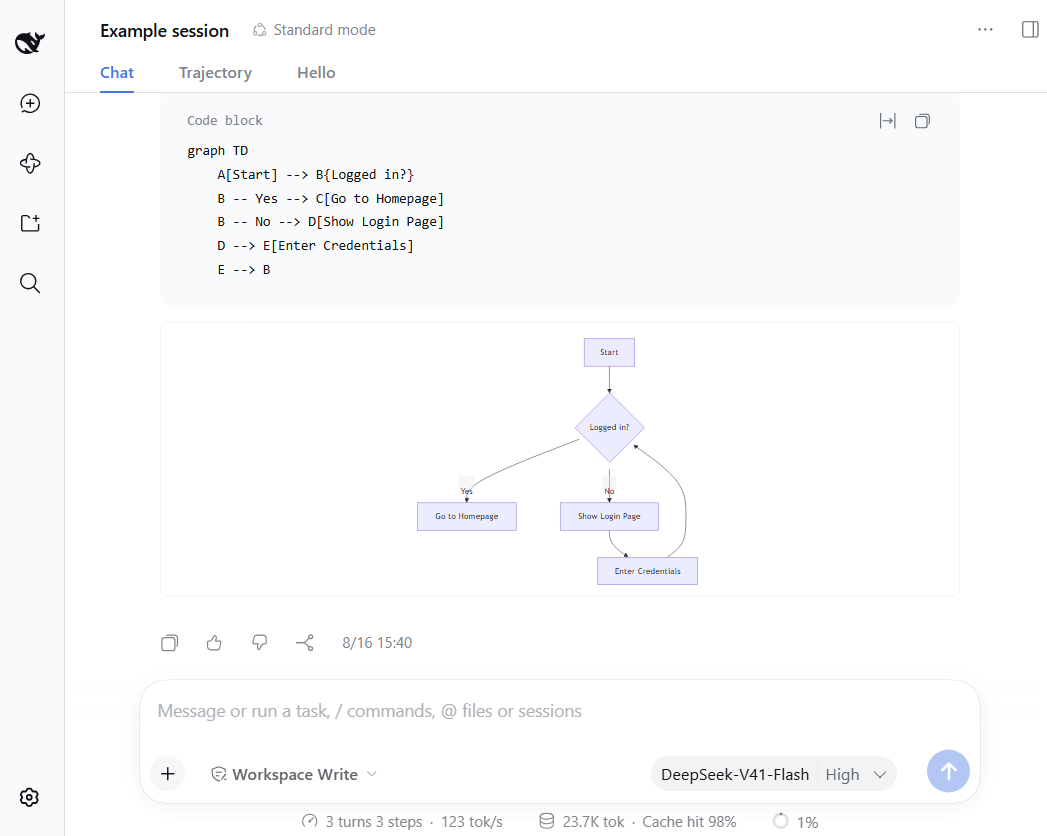
Task: Start a new chat from sidebar
Action: [x=30, y=103]
